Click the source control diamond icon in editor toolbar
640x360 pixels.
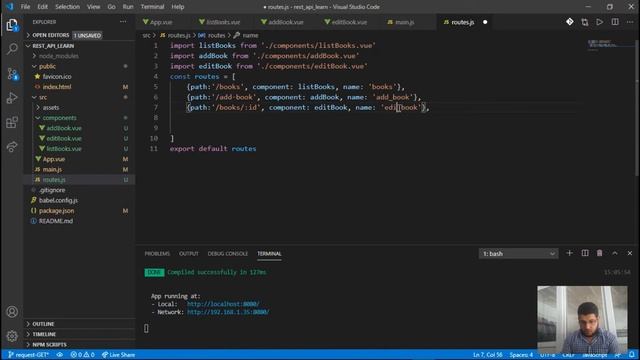[570, 22]
